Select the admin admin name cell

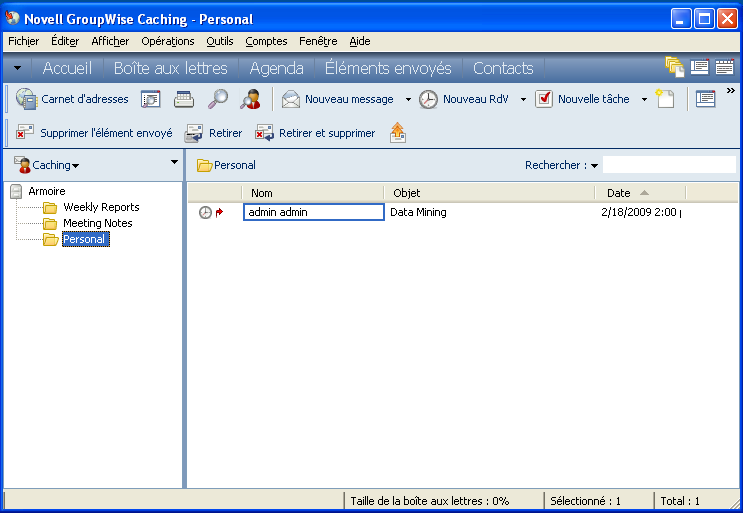[314, 212]
